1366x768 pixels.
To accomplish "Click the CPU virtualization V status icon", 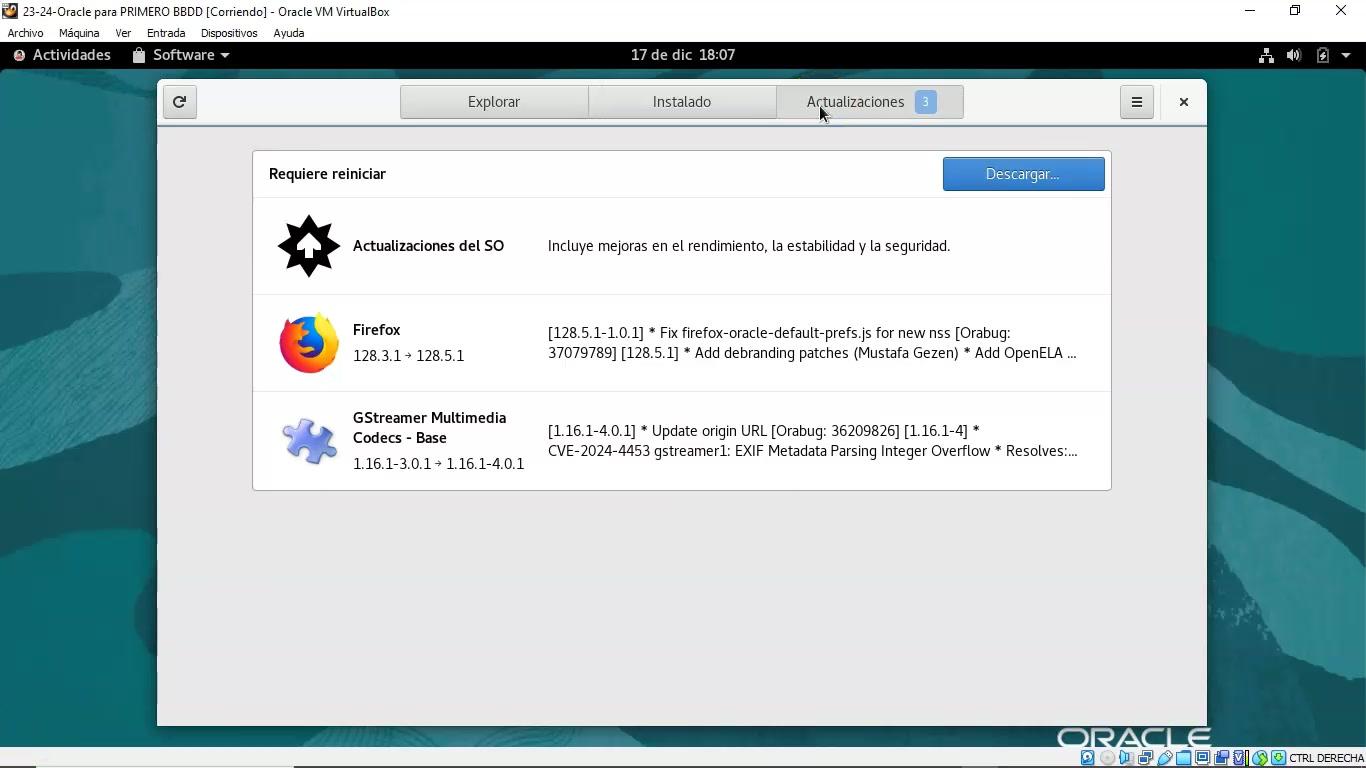I will point(1240,758).
